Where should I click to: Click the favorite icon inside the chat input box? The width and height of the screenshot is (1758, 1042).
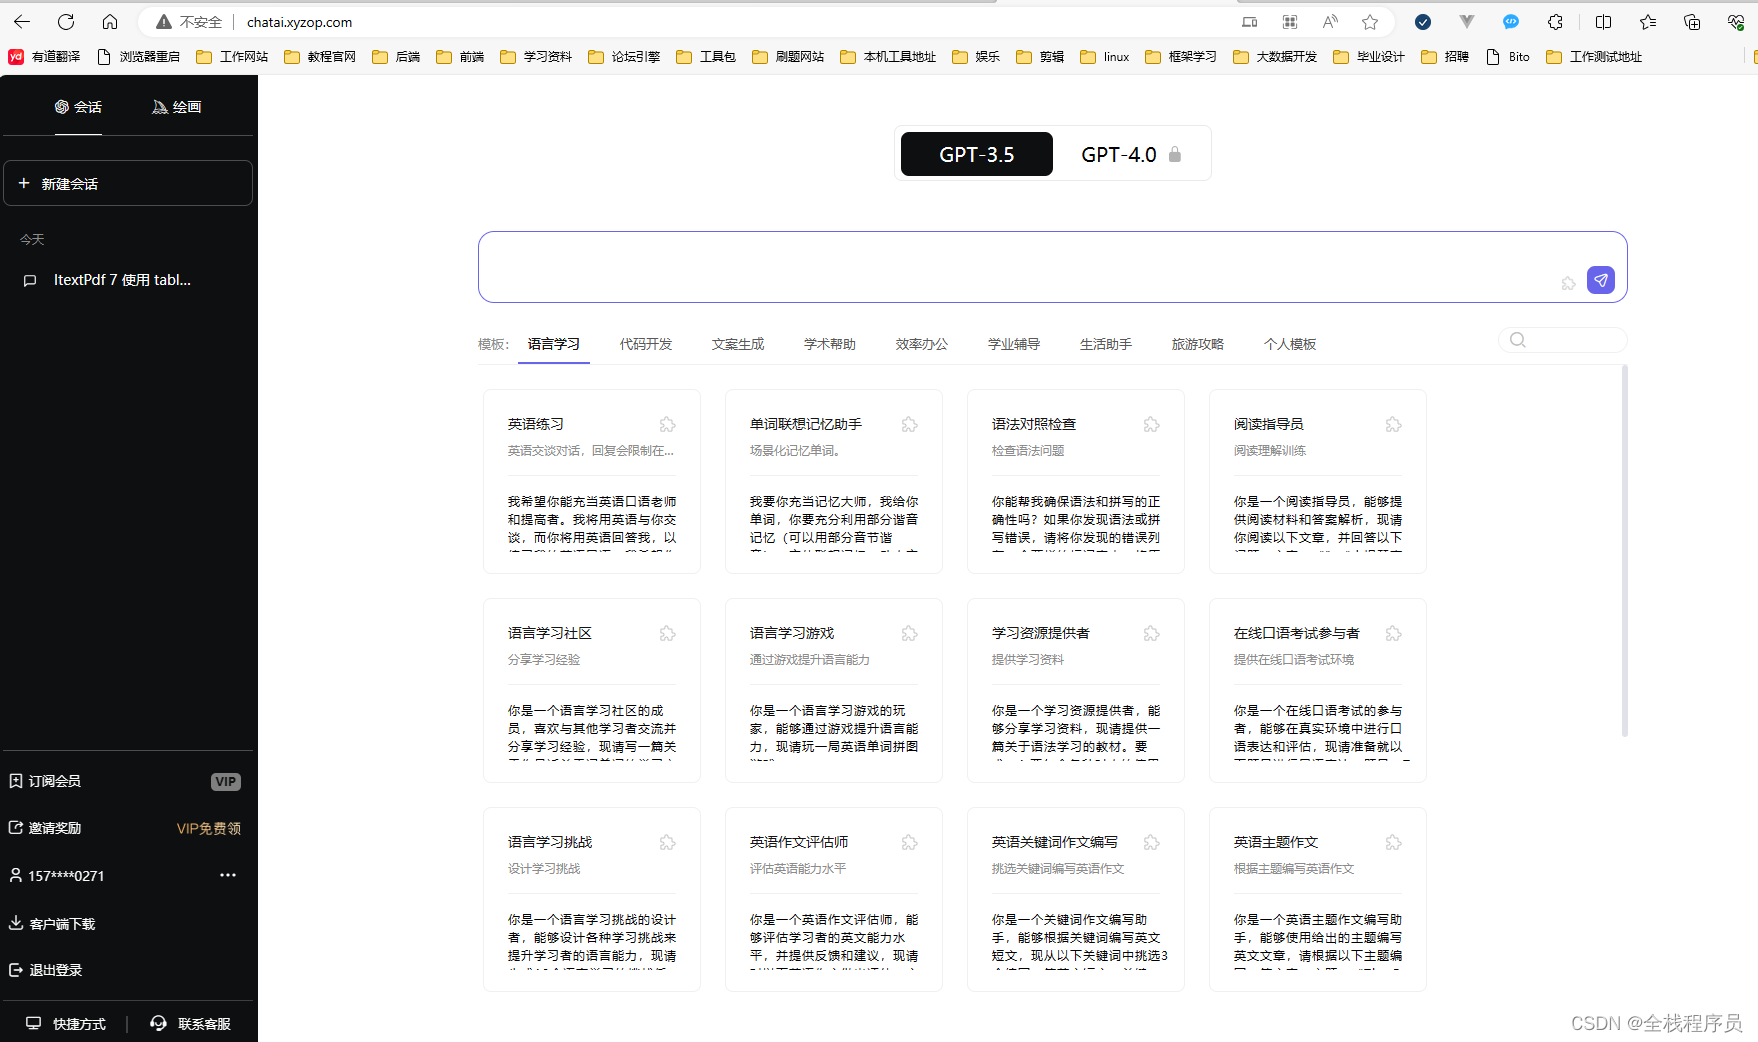[1568, 284]
